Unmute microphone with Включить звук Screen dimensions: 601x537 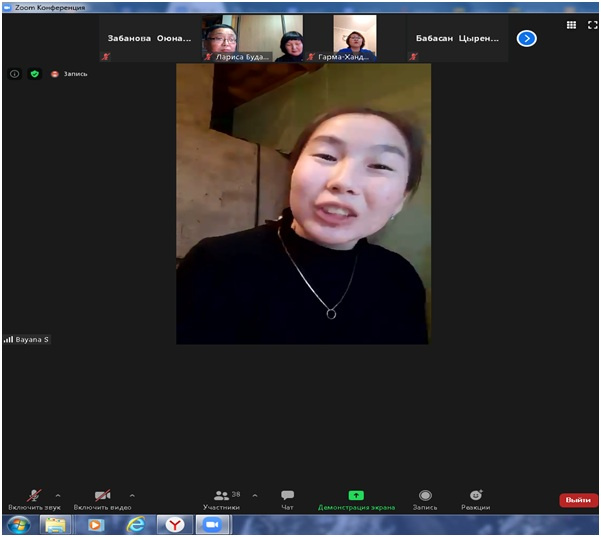pos(34,497)
